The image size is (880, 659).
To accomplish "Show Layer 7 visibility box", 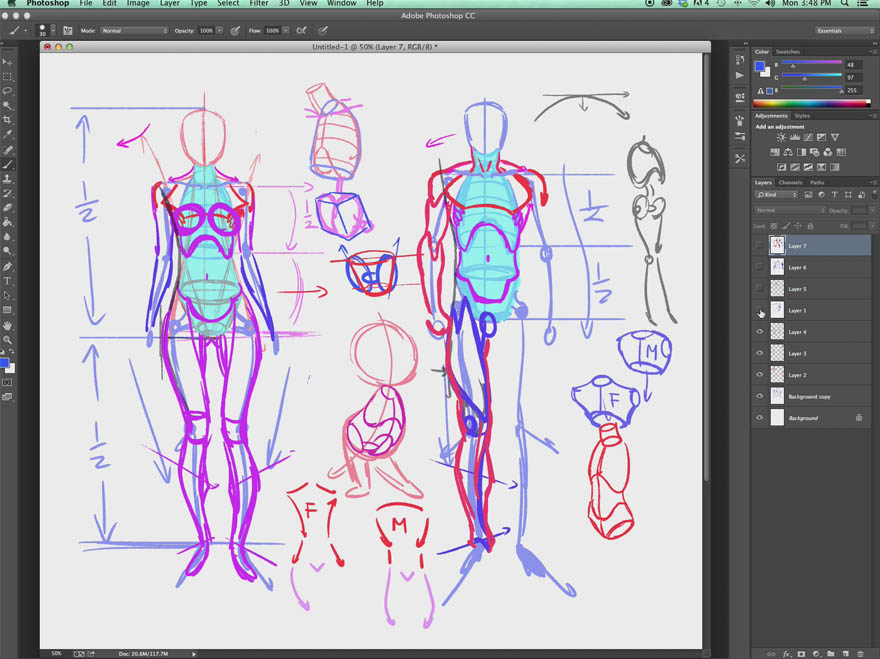I will [x=759, y=245].
